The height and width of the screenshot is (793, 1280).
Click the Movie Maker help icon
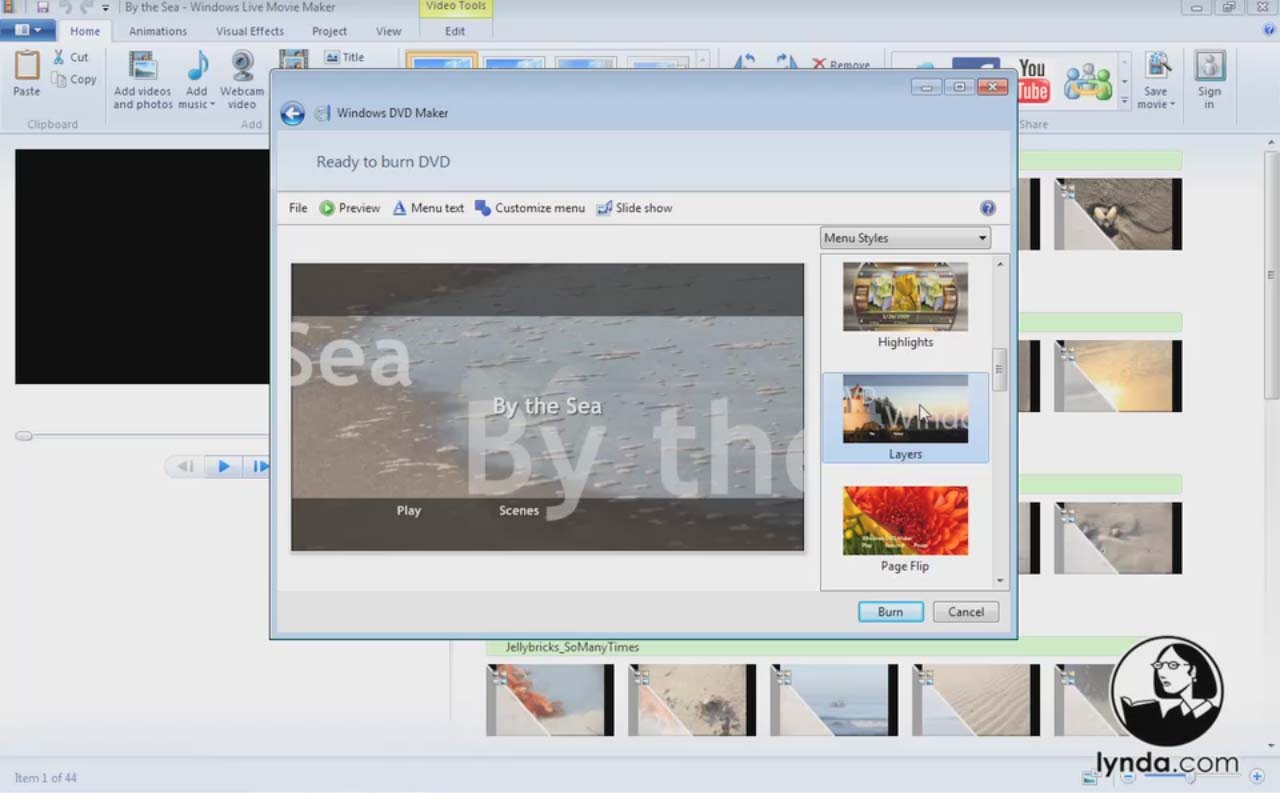(x=1269, y=30)
